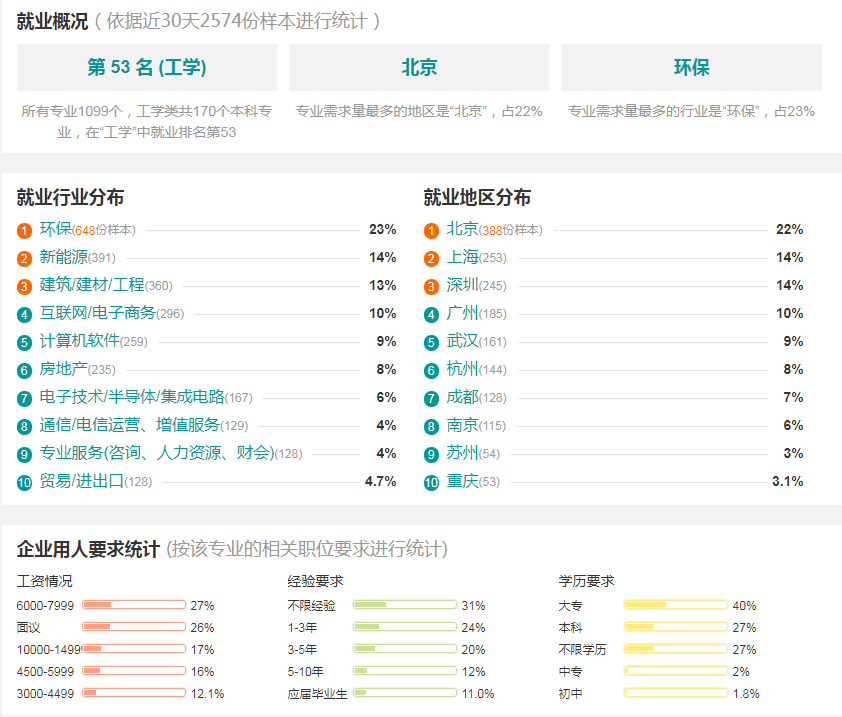Open the 通信/电信运营、增值服务 link
Screen dimensions: 842x717
(x=129, y=425)
